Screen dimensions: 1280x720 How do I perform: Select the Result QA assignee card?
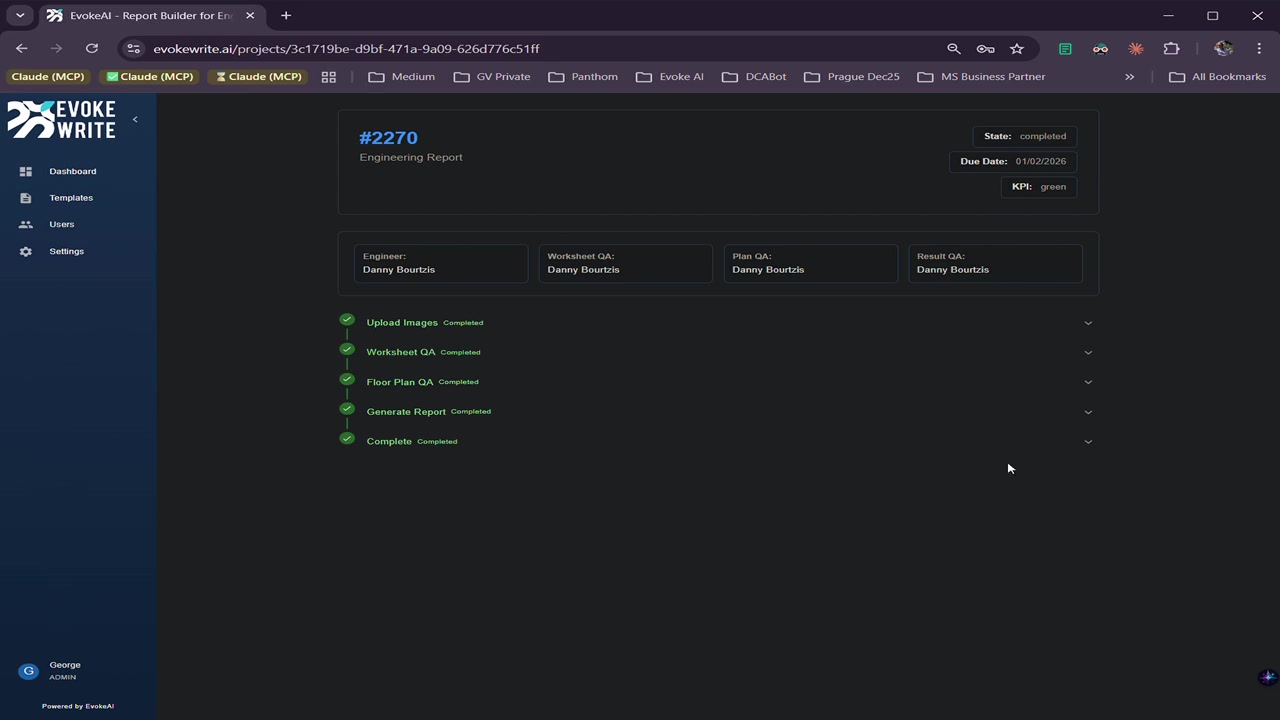[995, 263]
